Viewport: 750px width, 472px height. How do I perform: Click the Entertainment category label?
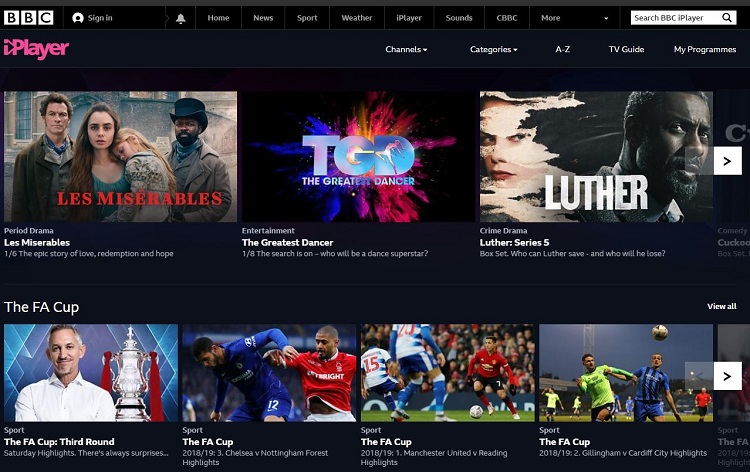pyautogui.click(x=268, y=231)
